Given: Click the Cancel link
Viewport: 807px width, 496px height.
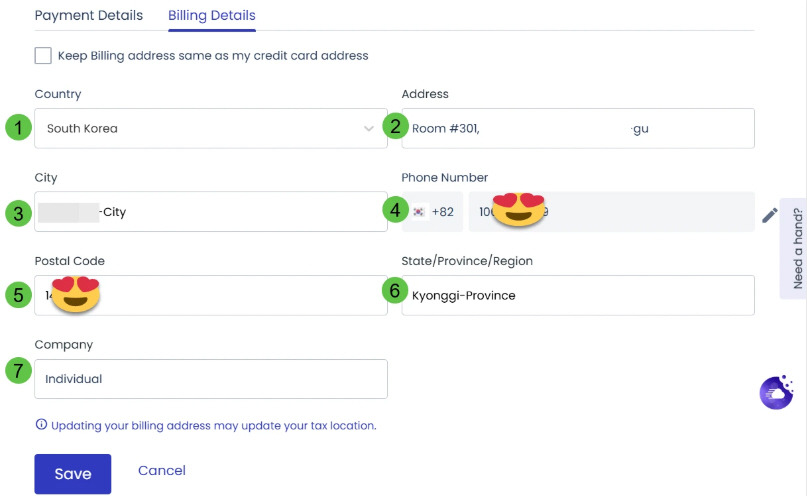Looking at the screenshot, I should 162,470.
